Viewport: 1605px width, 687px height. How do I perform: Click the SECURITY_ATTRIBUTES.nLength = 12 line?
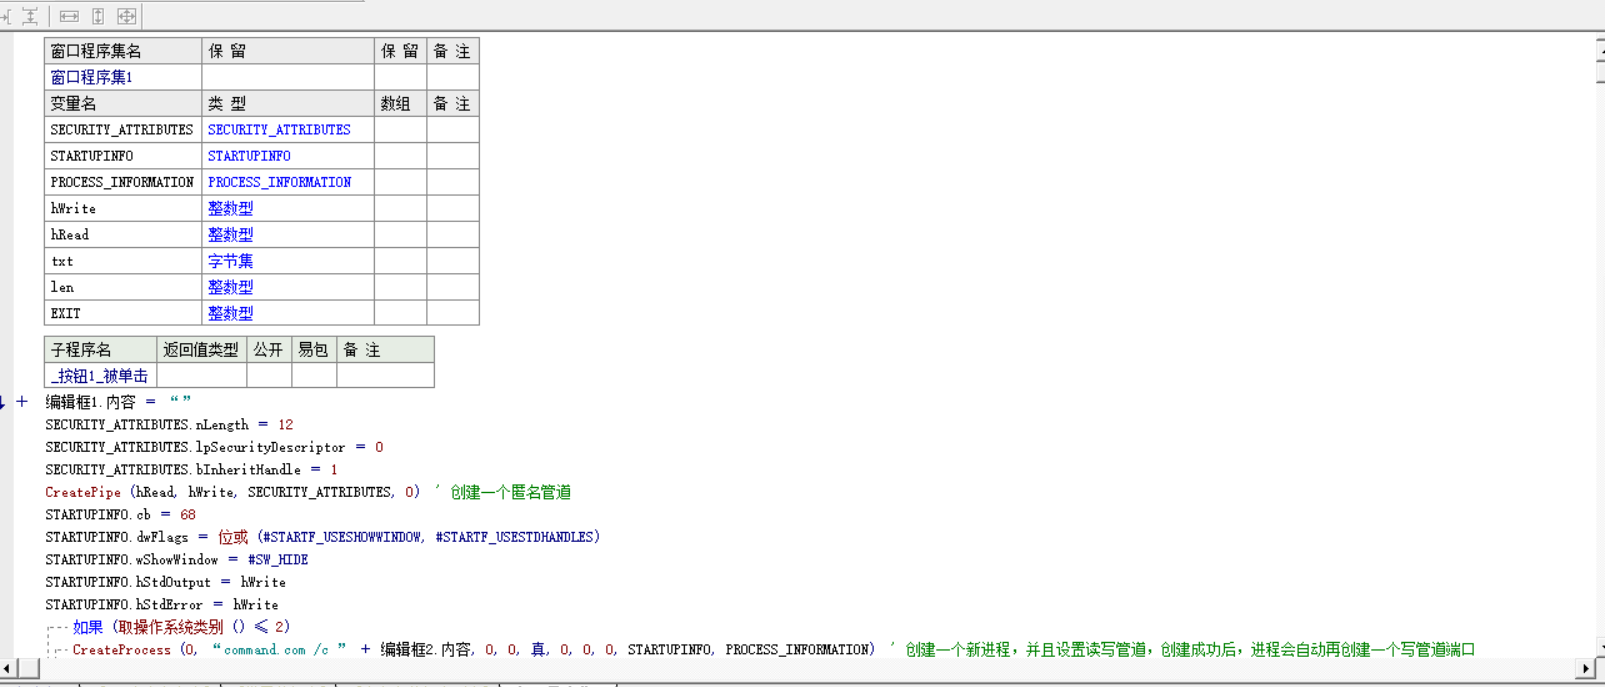tap(169, 425)
